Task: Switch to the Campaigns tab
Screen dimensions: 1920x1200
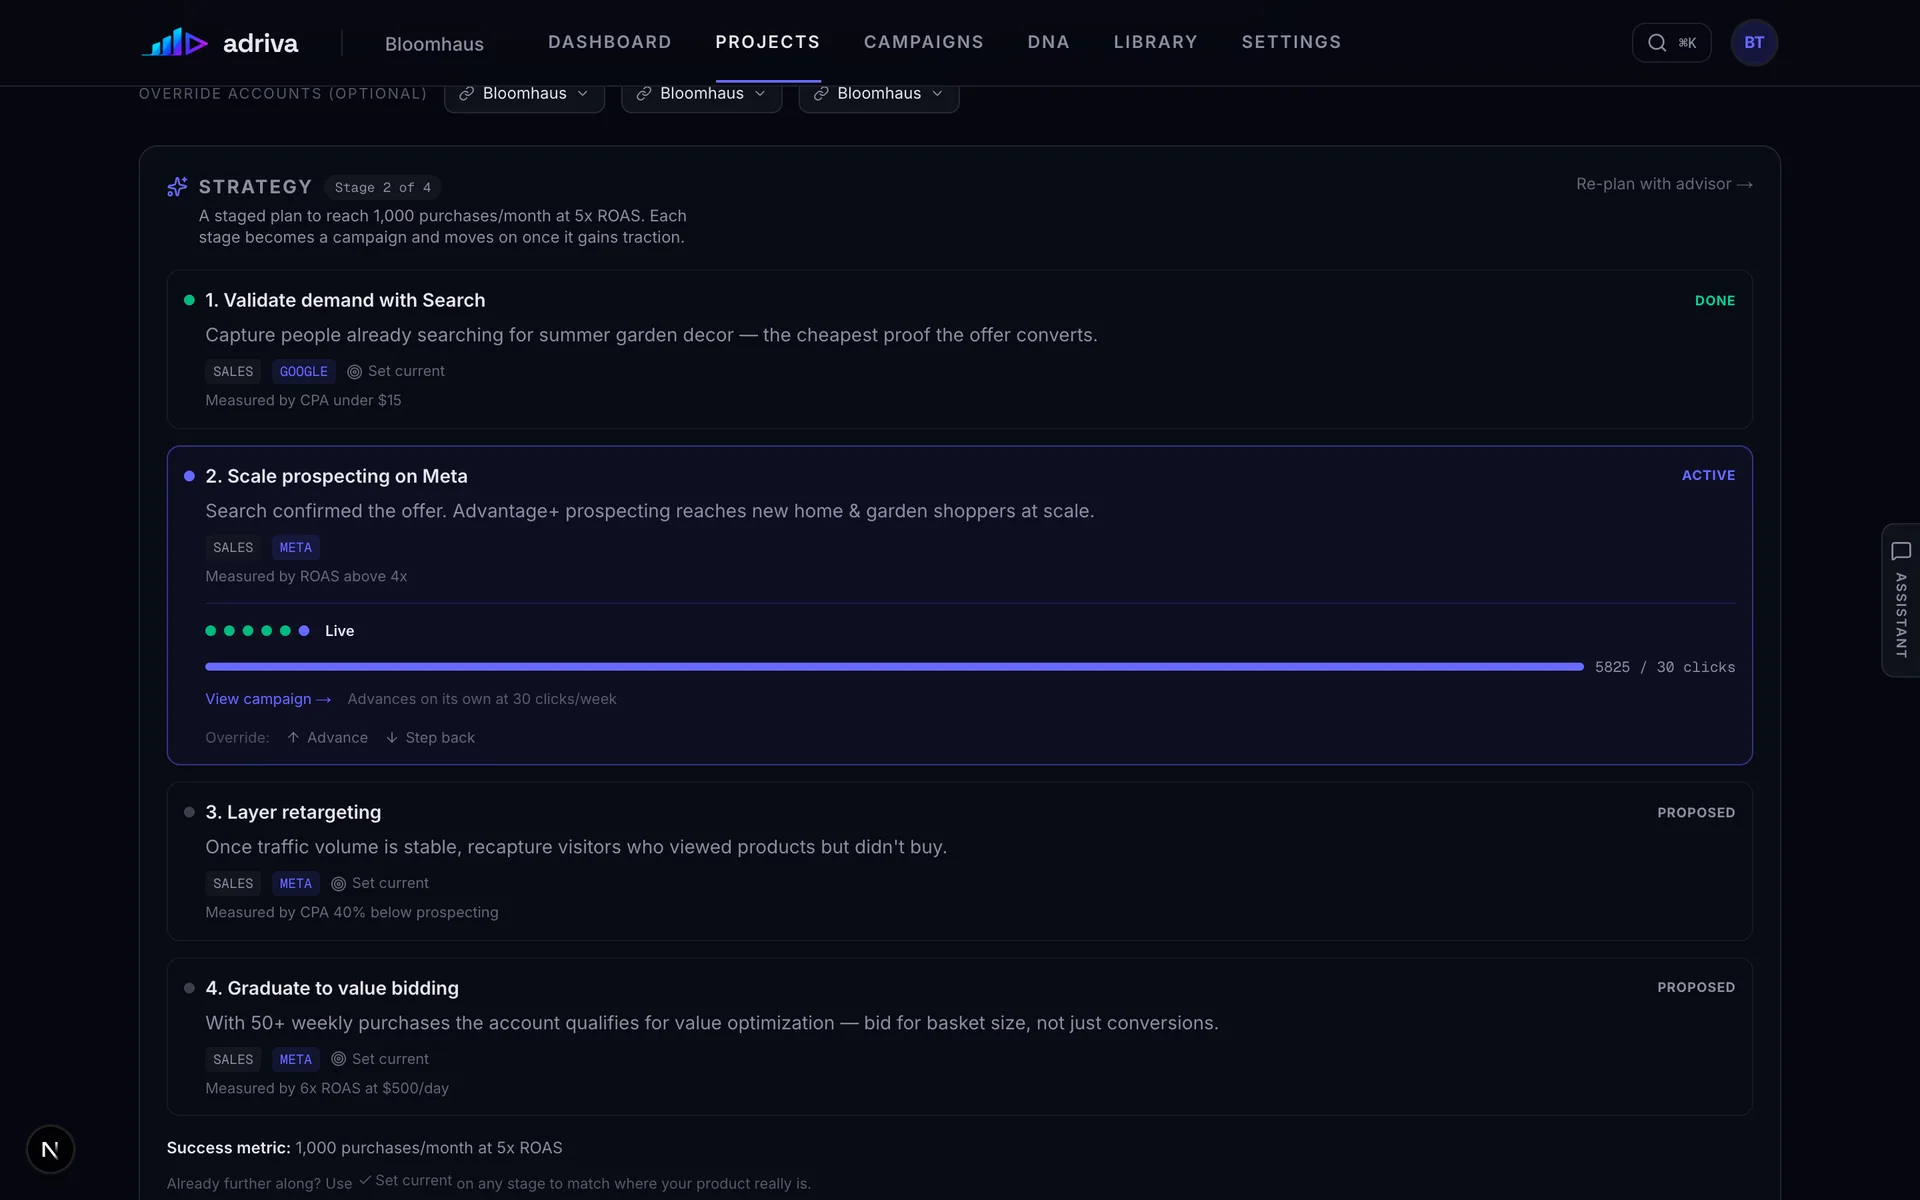Action: coord(923,42)
